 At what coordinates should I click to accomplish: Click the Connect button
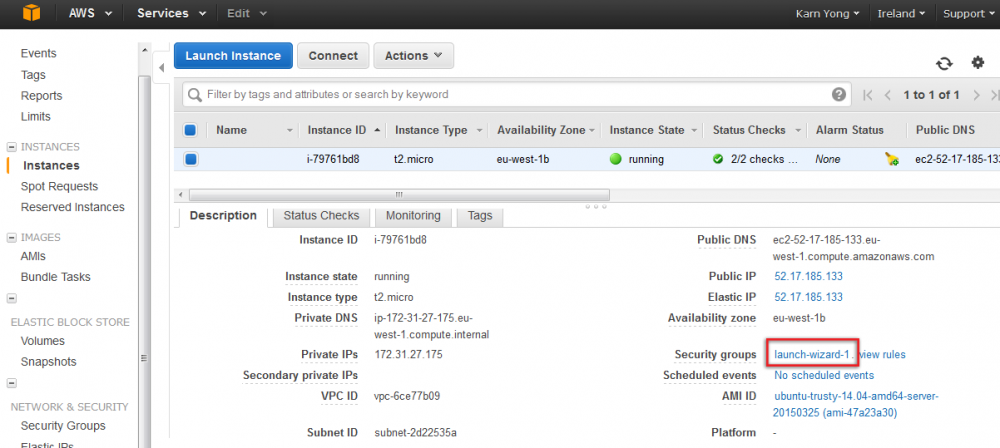tap(333, 56)
